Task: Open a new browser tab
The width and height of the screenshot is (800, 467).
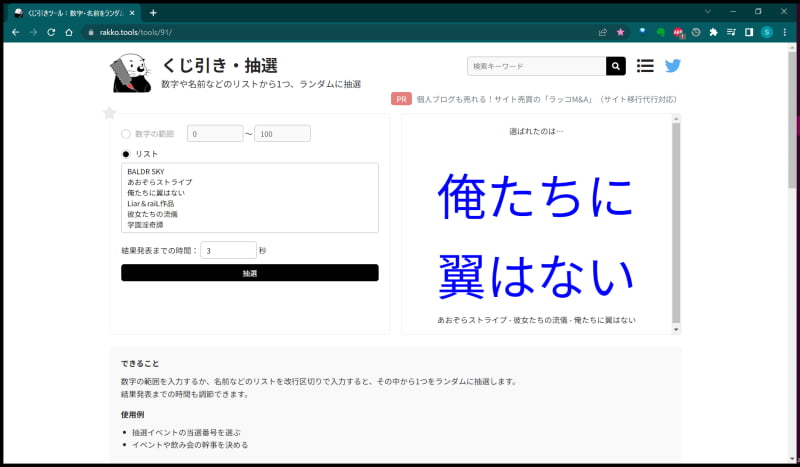Action: (x=153, y=13)
